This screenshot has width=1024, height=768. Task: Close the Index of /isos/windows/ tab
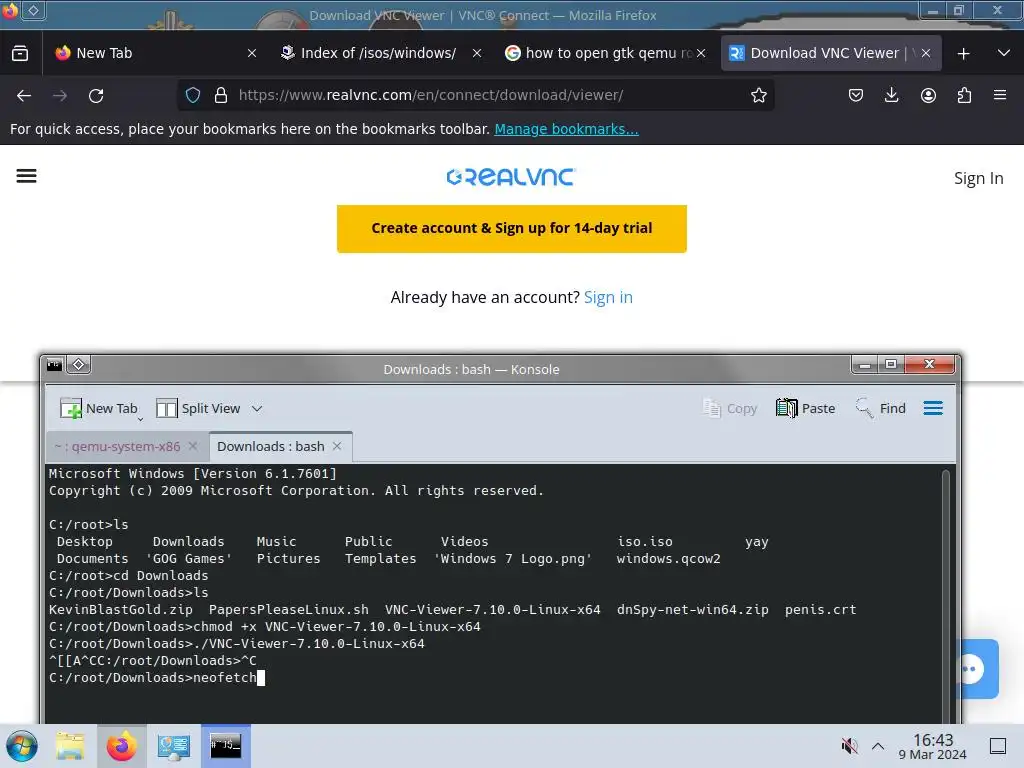pos(477,53)
